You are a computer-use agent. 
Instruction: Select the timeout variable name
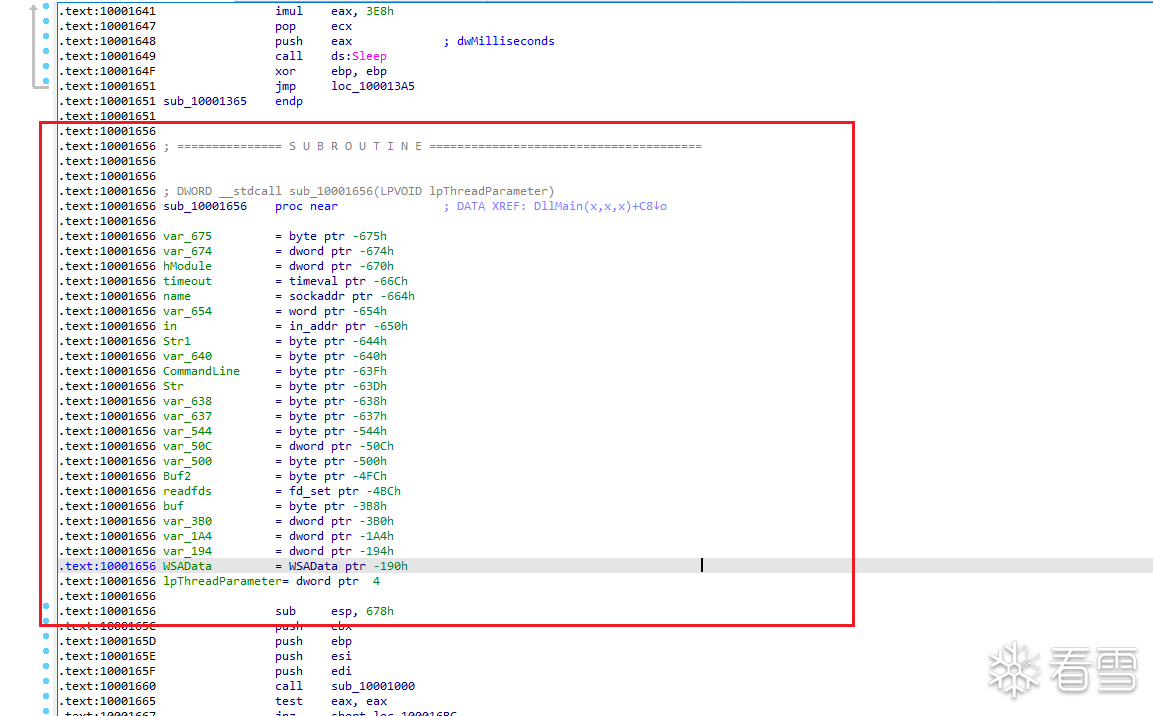pyautogui.click(x=187, y=281)
